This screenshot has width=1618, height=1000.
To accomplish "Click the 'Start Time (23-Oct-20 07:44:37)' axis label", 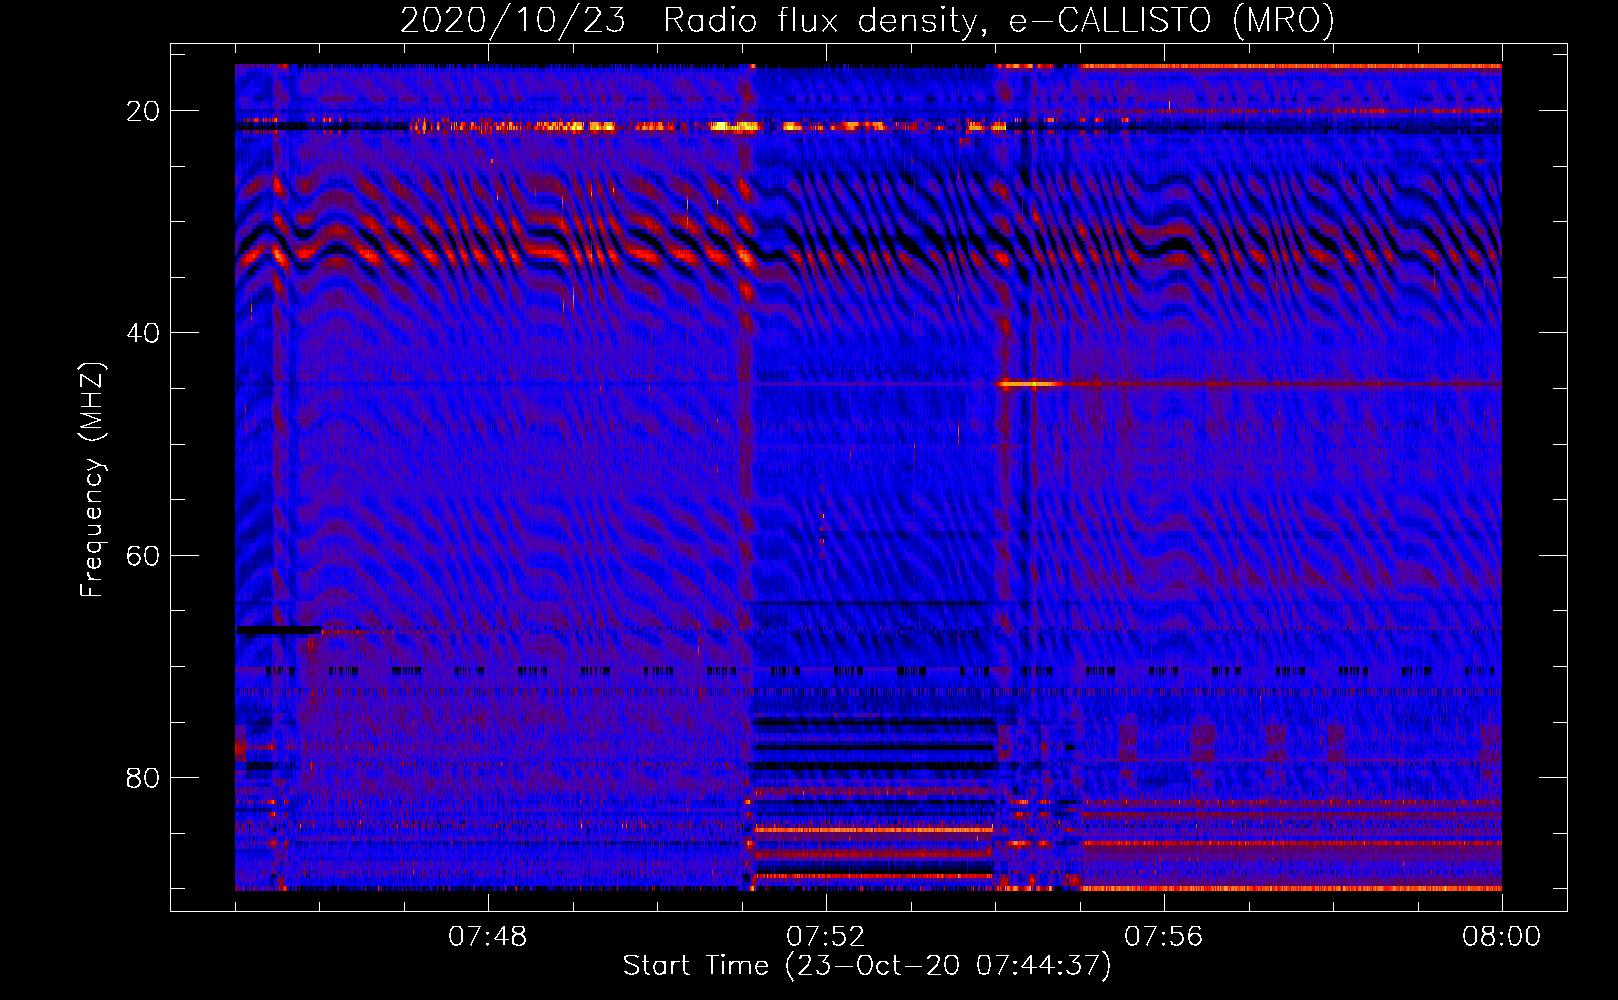I will [867, 966].
